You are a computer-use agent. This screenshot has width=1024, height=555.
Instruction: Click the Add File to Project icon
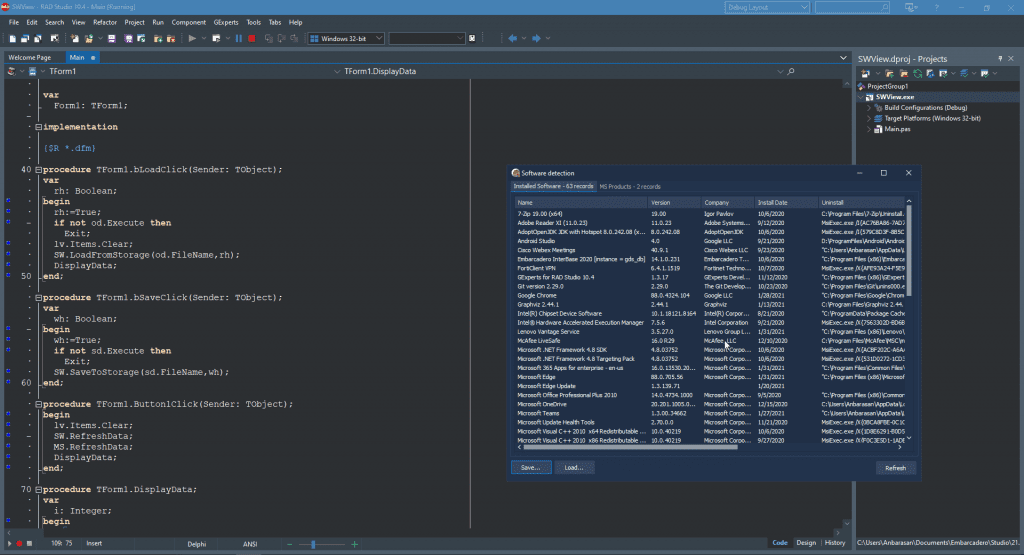pyautogui.click(x=157, y=39)
